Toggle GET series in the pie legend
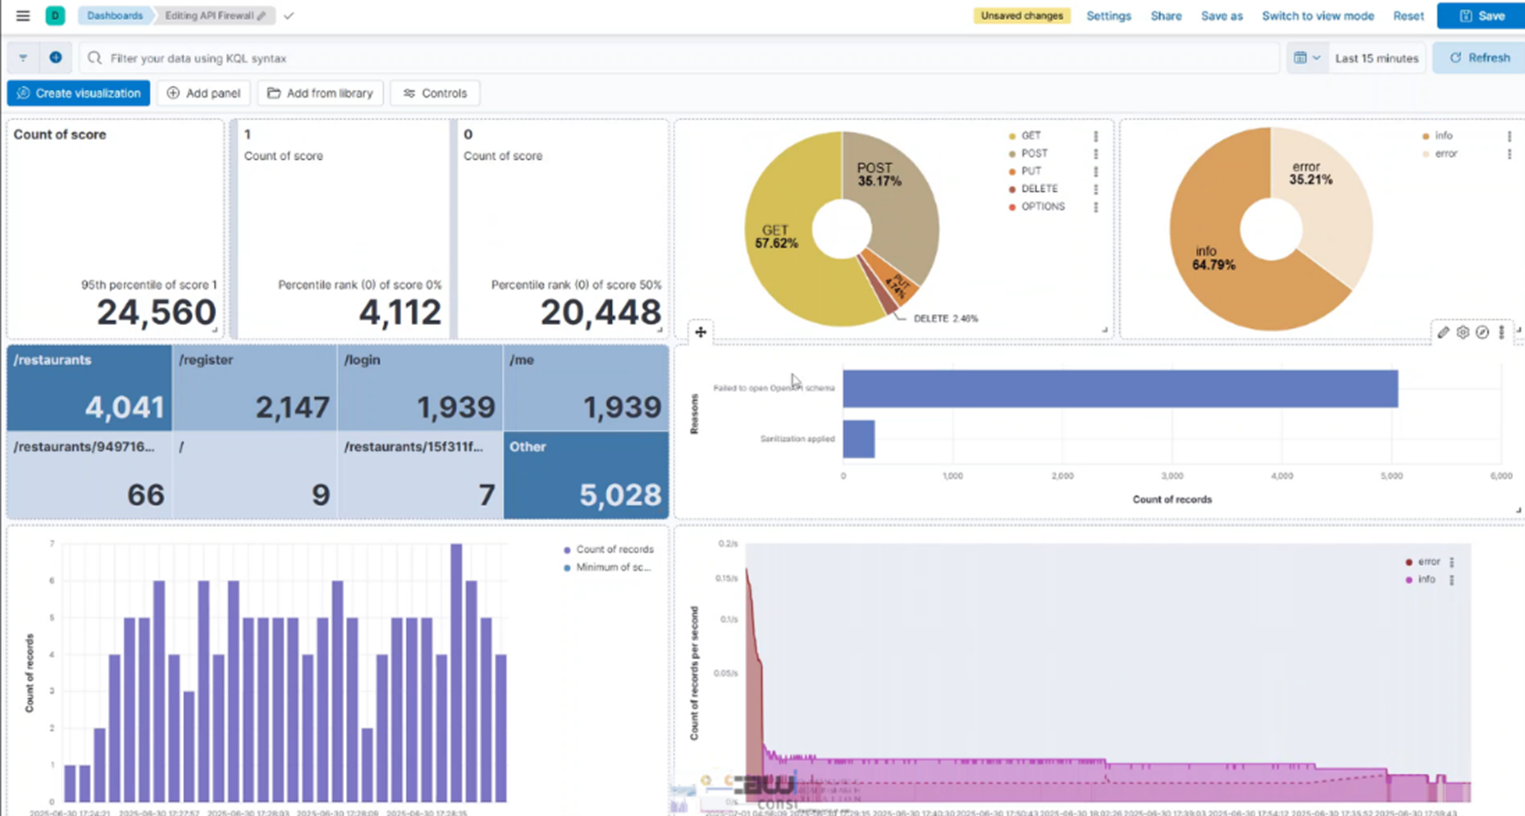 coord(1030,136)
